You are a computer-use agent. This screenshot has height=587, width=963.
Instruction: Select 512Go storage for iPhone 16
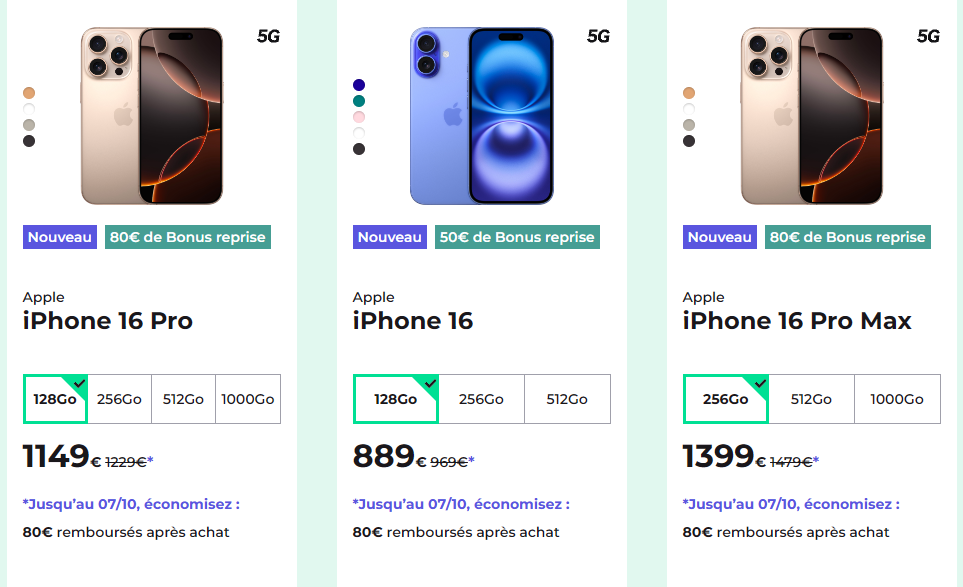(567, 399)
